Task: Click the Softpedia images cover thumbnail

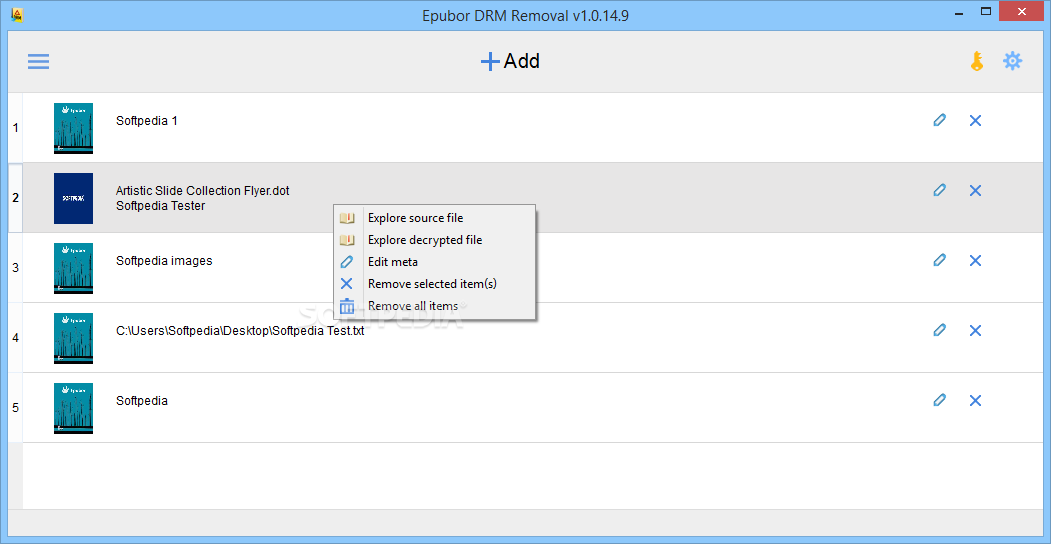Action: tap(74, 268)
